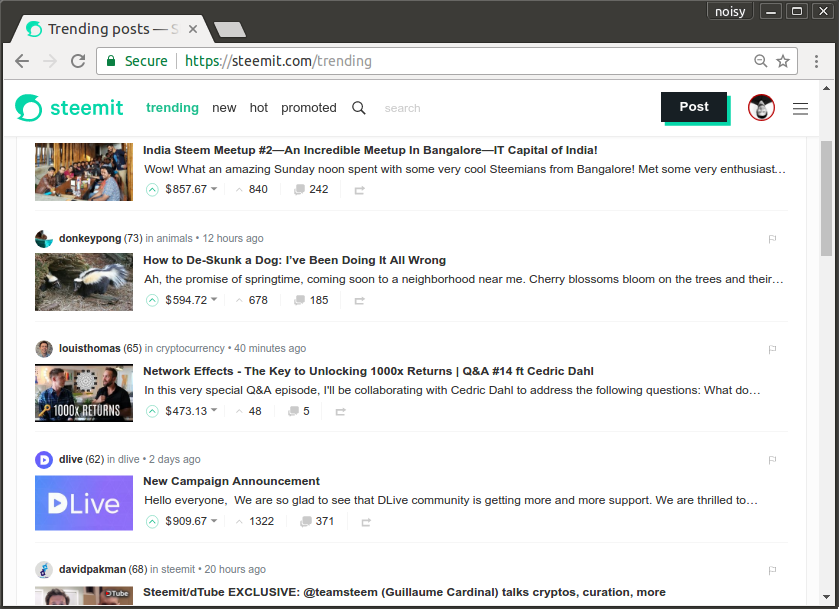Screen dimensions: 839x609
Task: Click the zoom magnifier icon in address bar
Action: tap(760, 61)
